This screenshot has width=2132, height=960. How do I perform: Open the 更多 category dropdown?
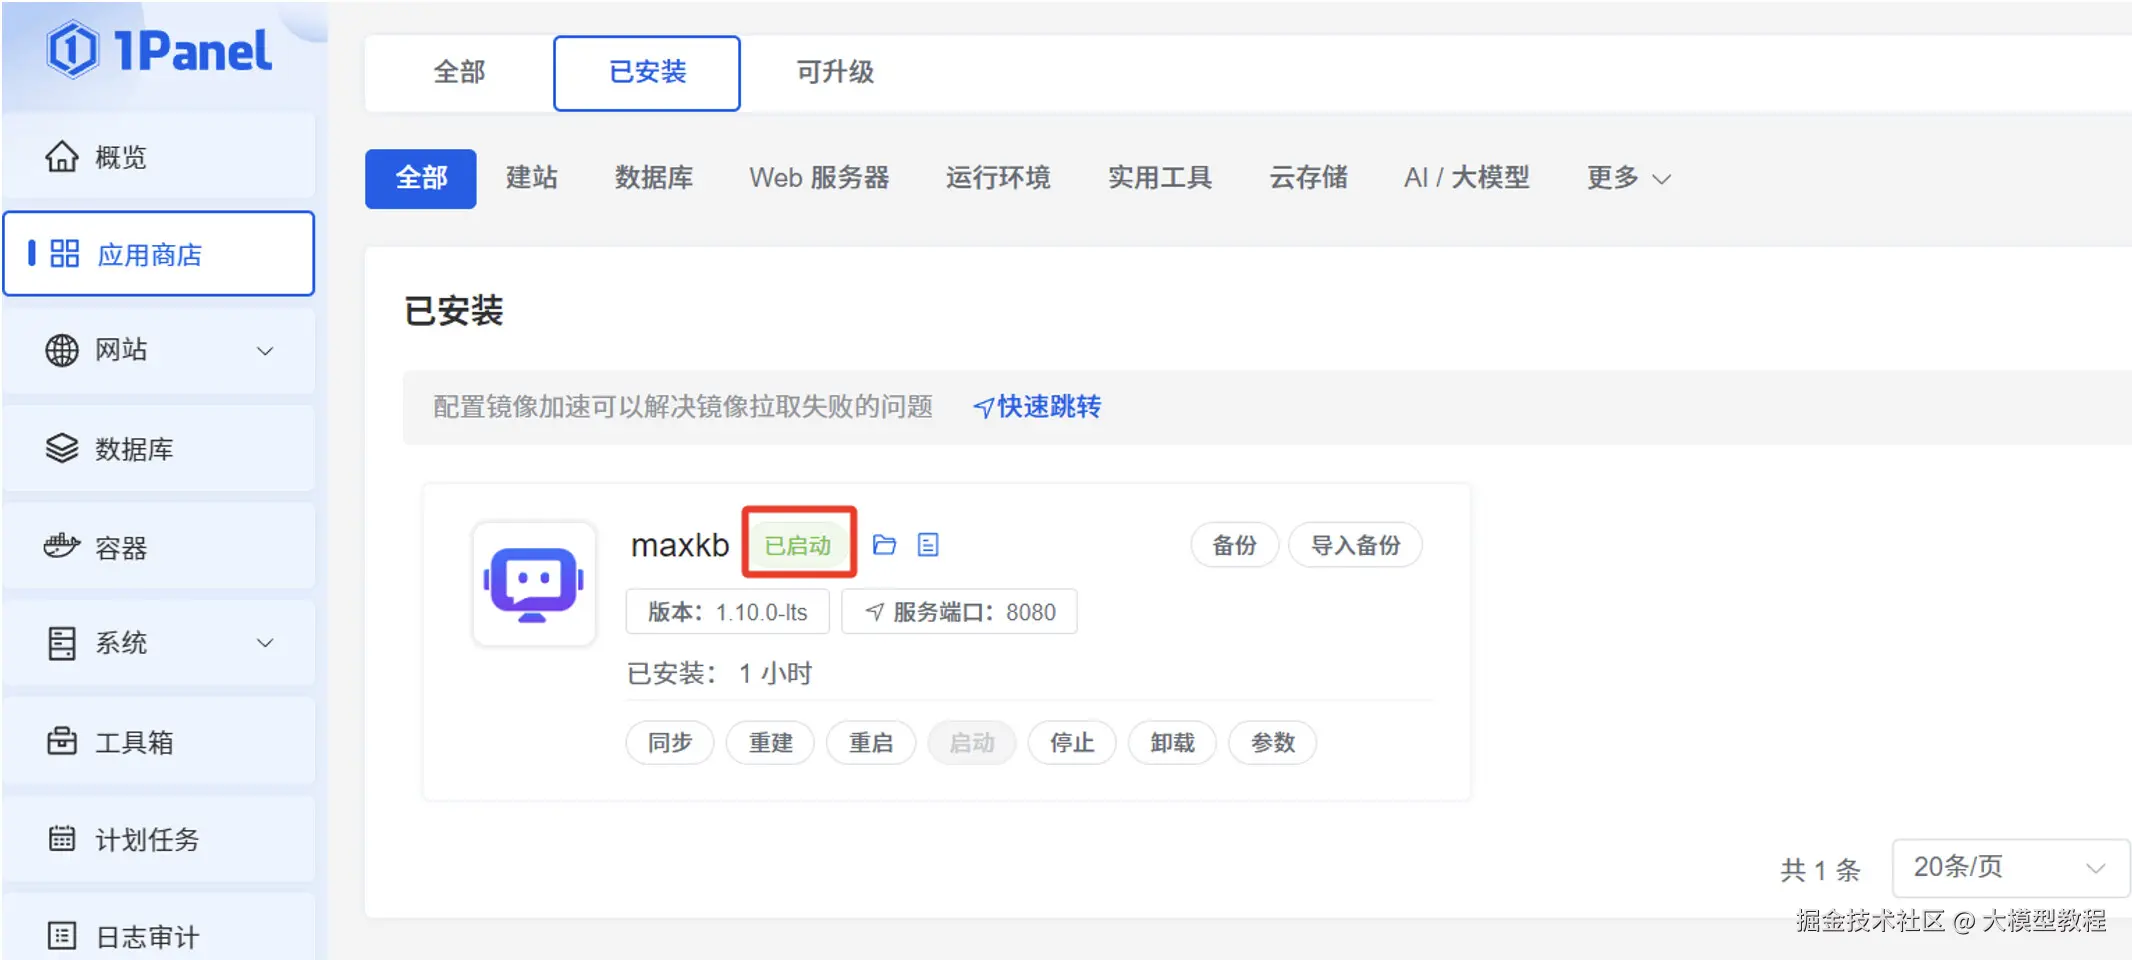1629,178
